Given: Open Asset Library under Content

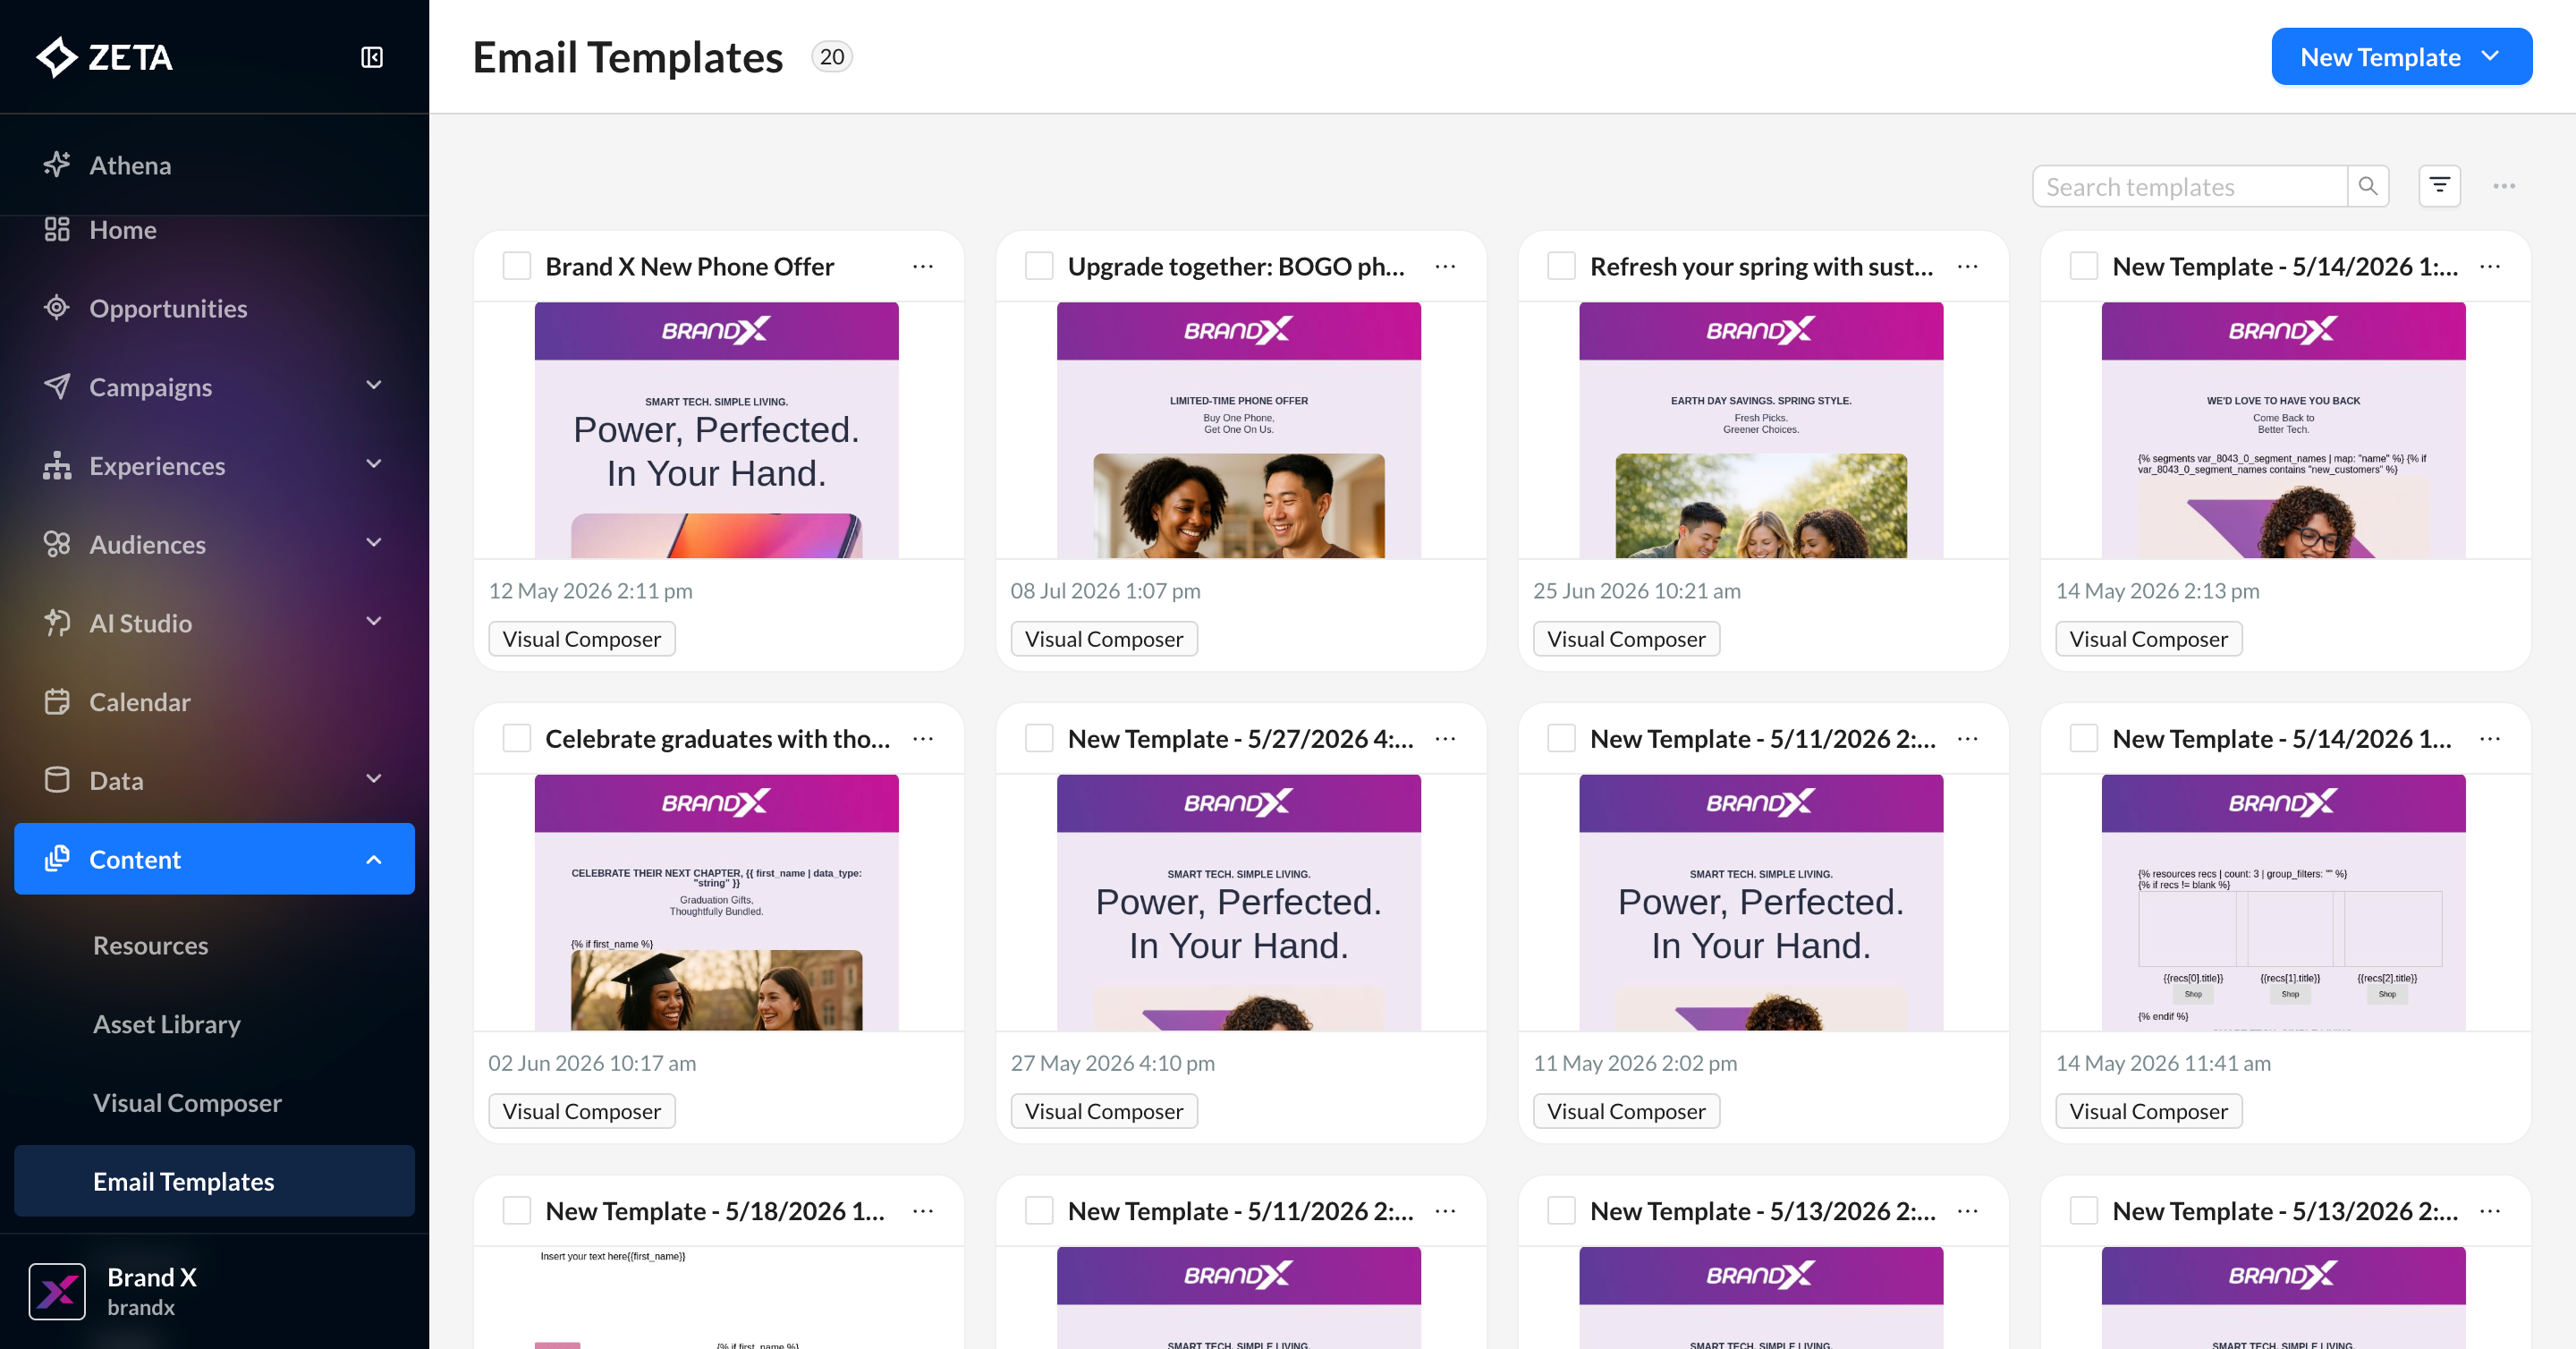Looking at the screenshot, I should (x=167, y=1024).
